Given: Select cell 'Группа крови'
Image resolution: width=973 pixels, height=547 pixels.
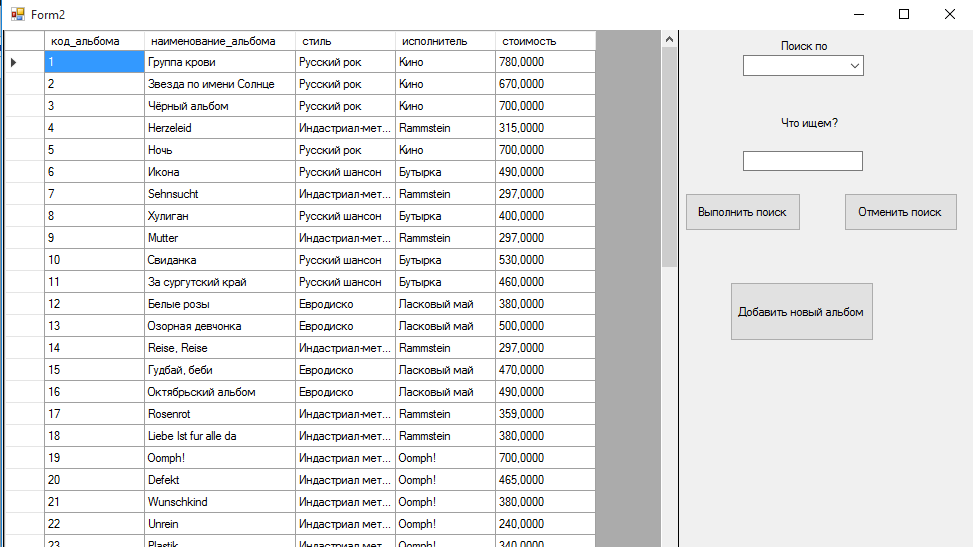Looking at the screenshot, I should (x=220, y=62).
